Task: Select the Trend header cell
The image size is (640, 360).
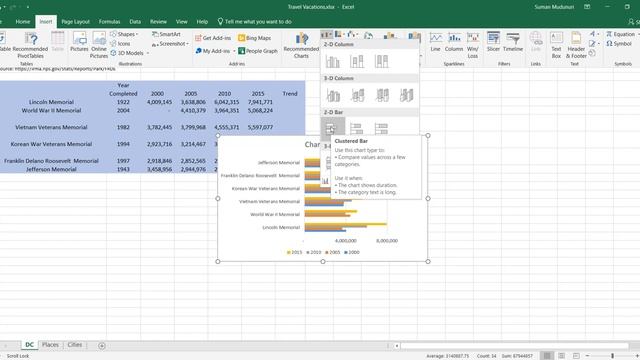Action: [x=290, y=93]
